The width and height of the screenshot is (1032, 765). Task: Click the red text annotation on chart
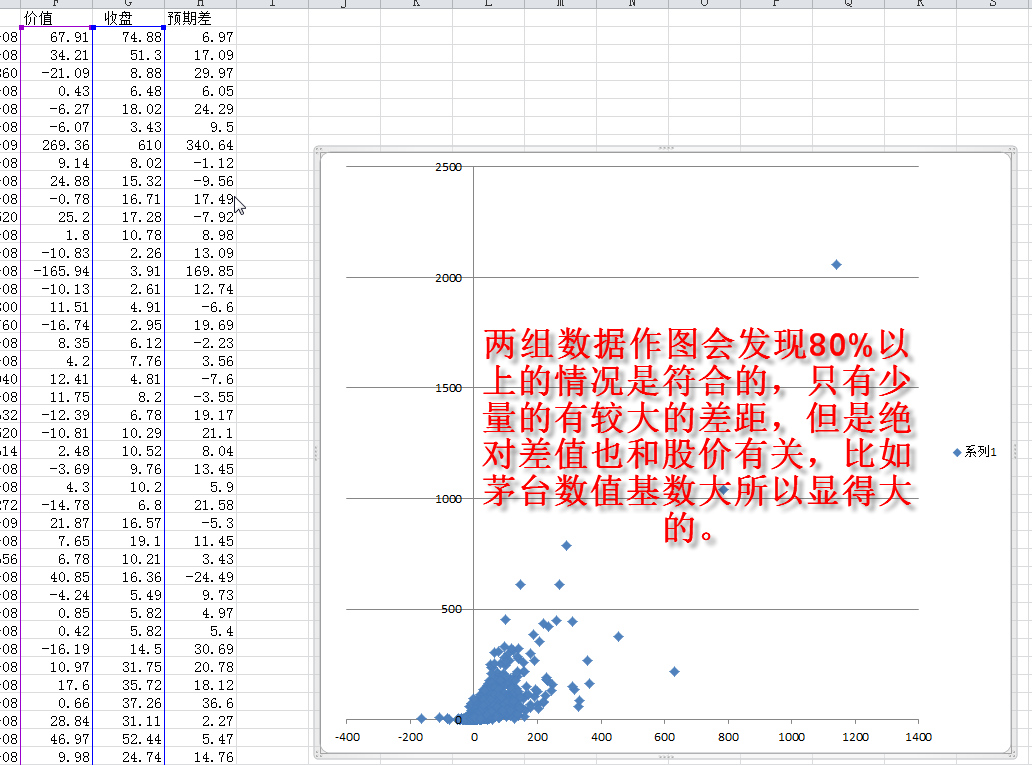(x=697, y=435)
